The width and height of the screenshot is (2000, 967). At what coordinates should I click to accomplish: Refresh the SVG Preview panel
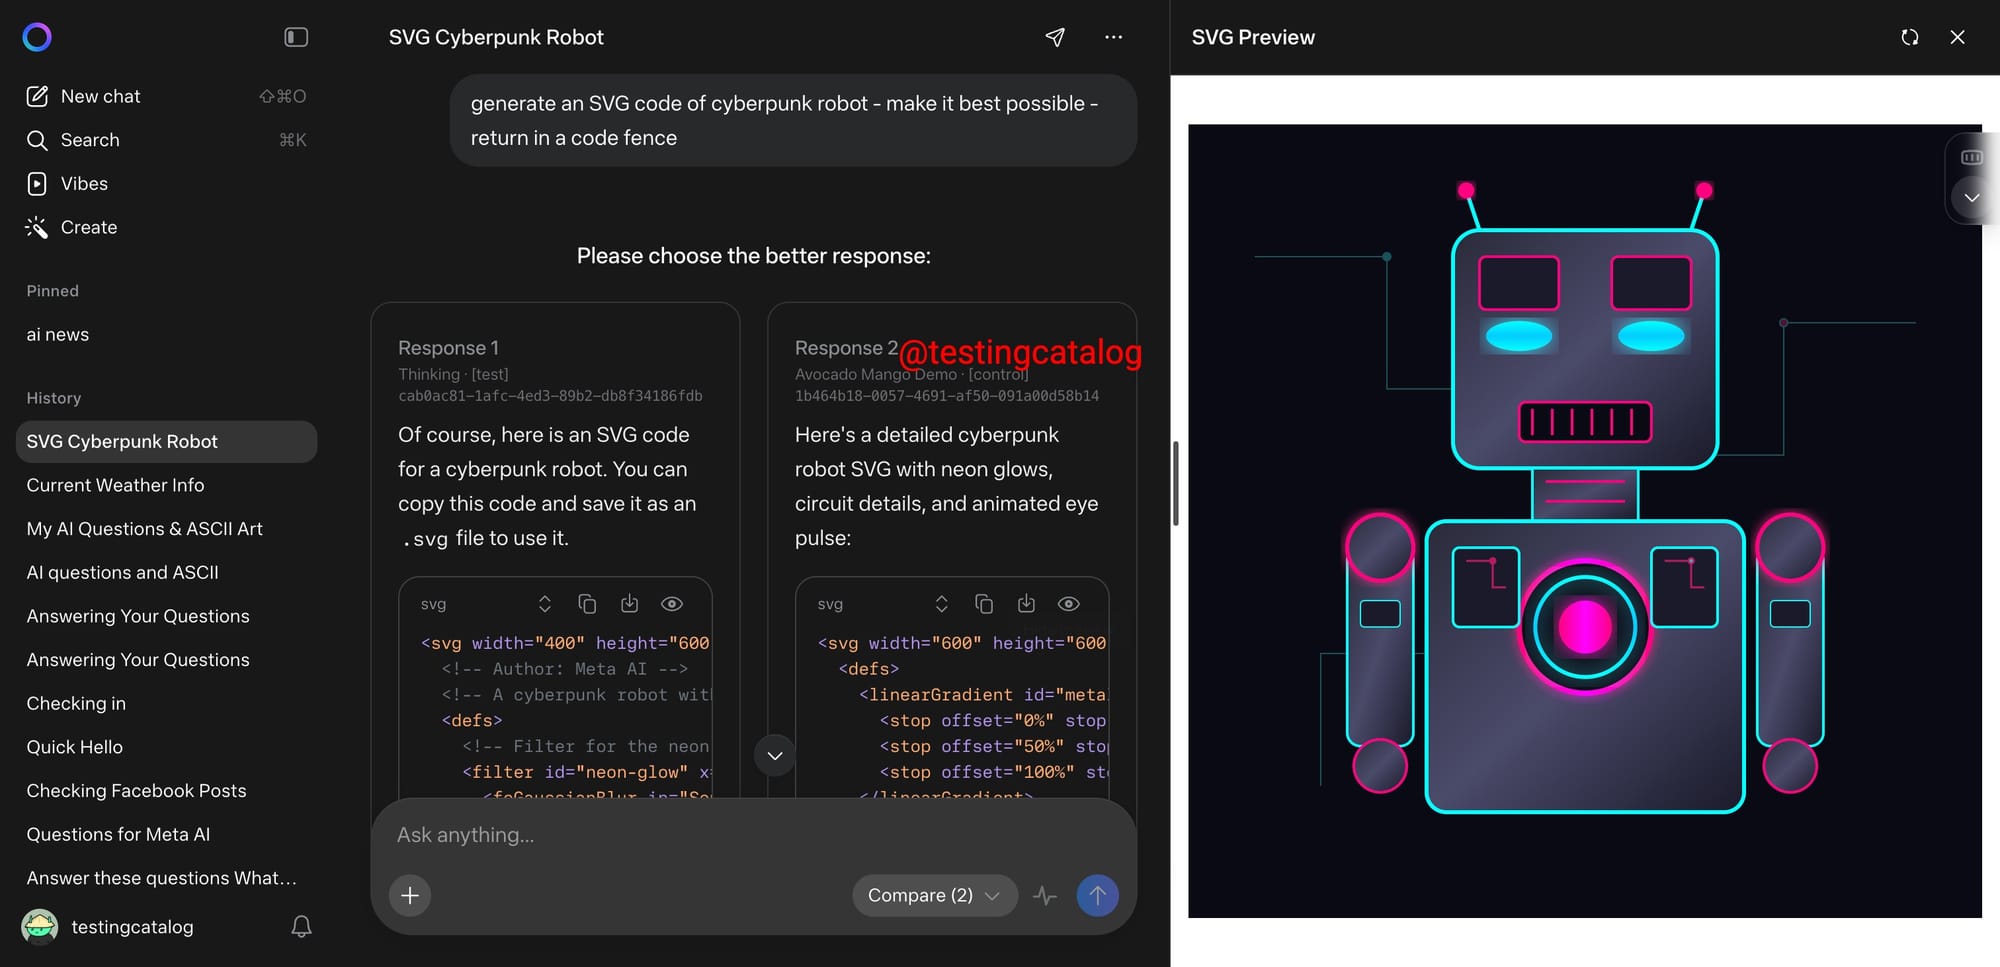[1909, 37]
